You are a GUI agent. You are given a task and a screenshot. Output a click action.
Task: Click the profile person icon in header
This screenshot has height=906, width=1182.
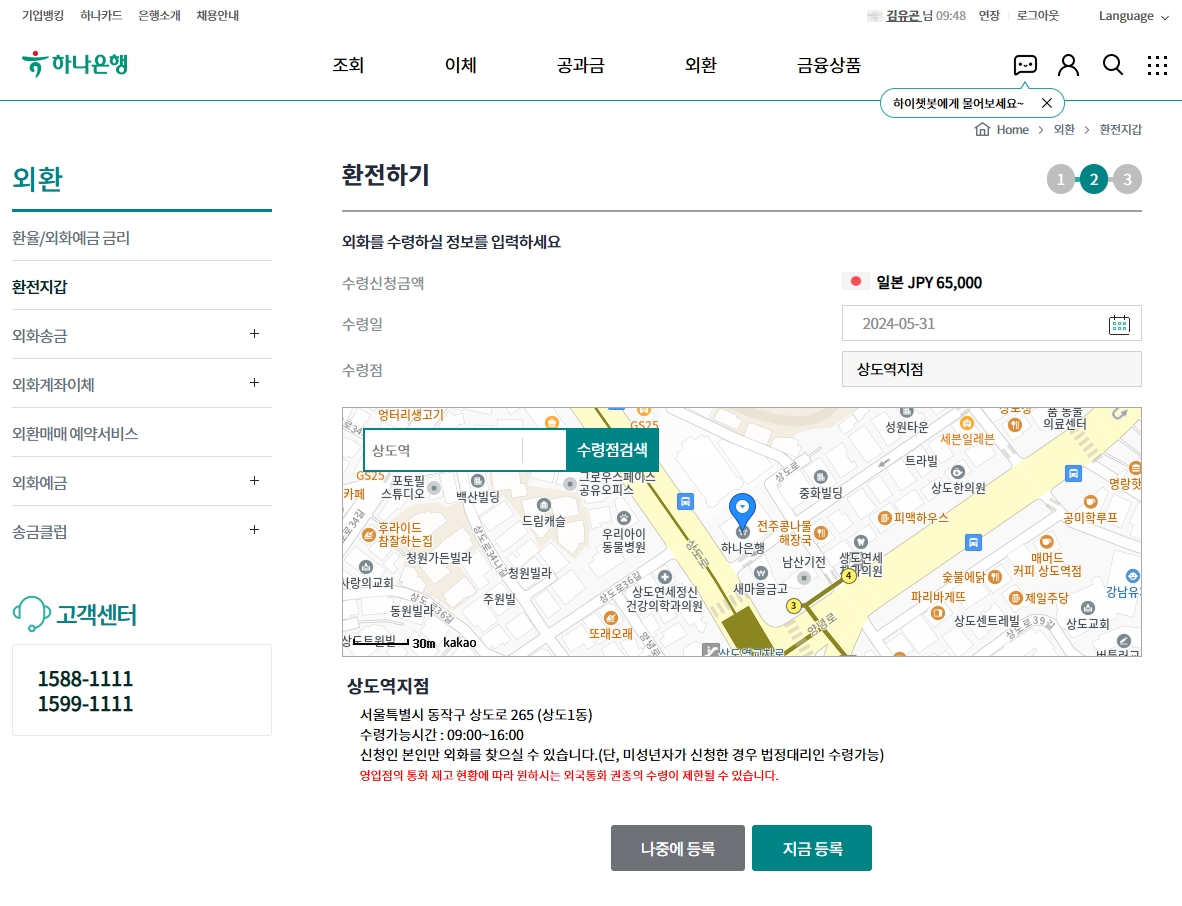[1068, 64]
